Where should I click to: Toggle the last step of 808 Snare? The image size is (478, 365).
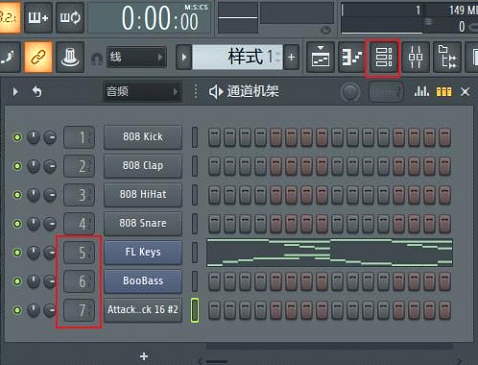tap(445, 224)
